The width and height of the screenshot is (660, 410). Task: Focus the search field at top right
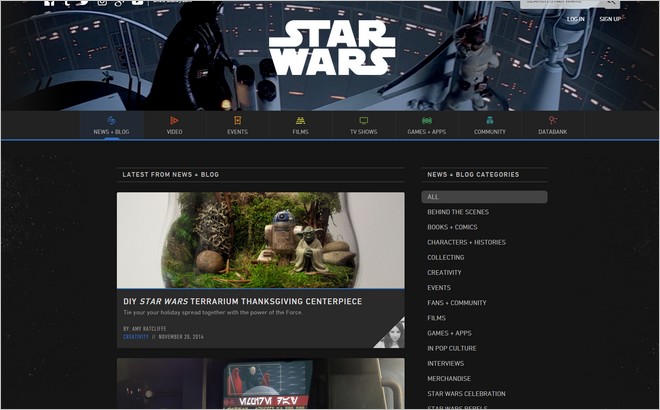[x=562, y=3]
